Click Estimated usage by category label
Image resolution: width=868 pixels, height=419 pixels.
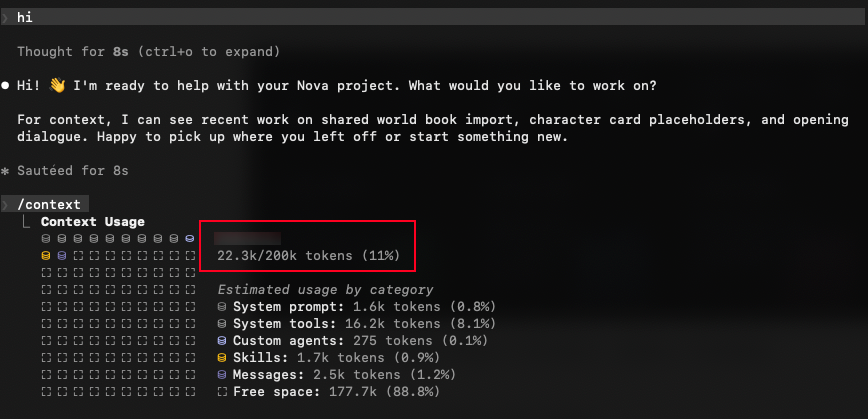[x=326, y=290]
